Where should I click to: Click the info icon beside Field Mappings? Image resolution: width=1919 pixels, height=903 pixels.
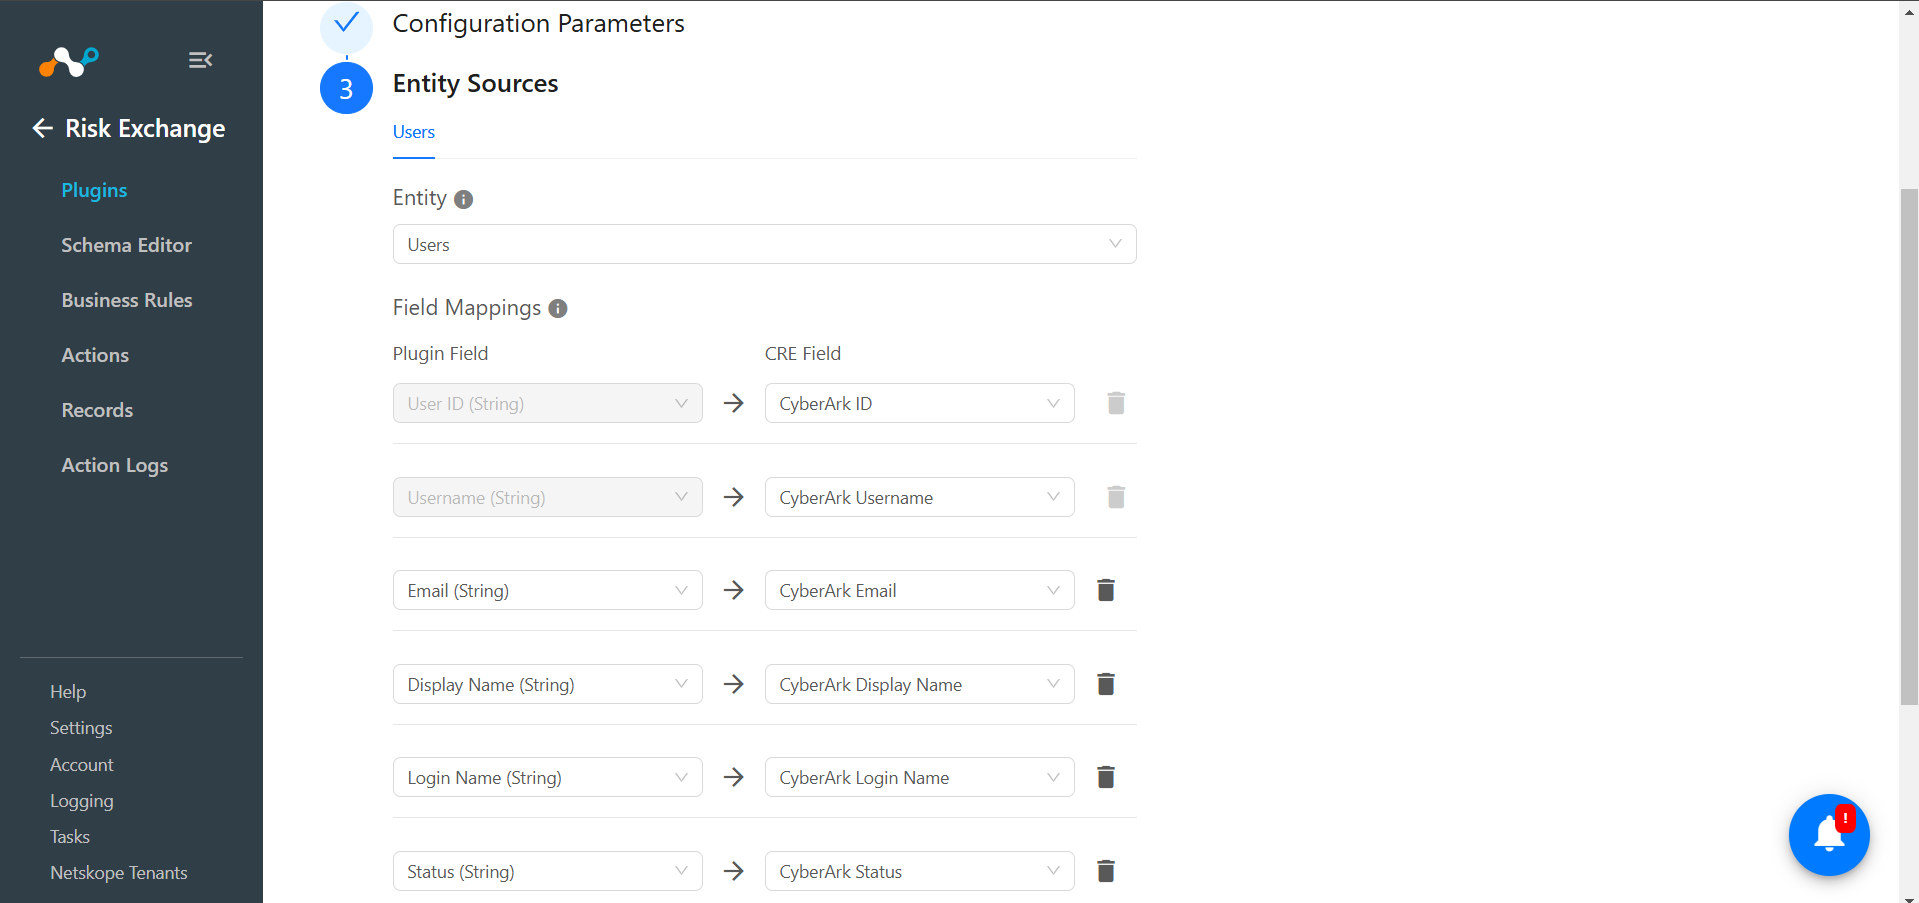click(558, 309)
